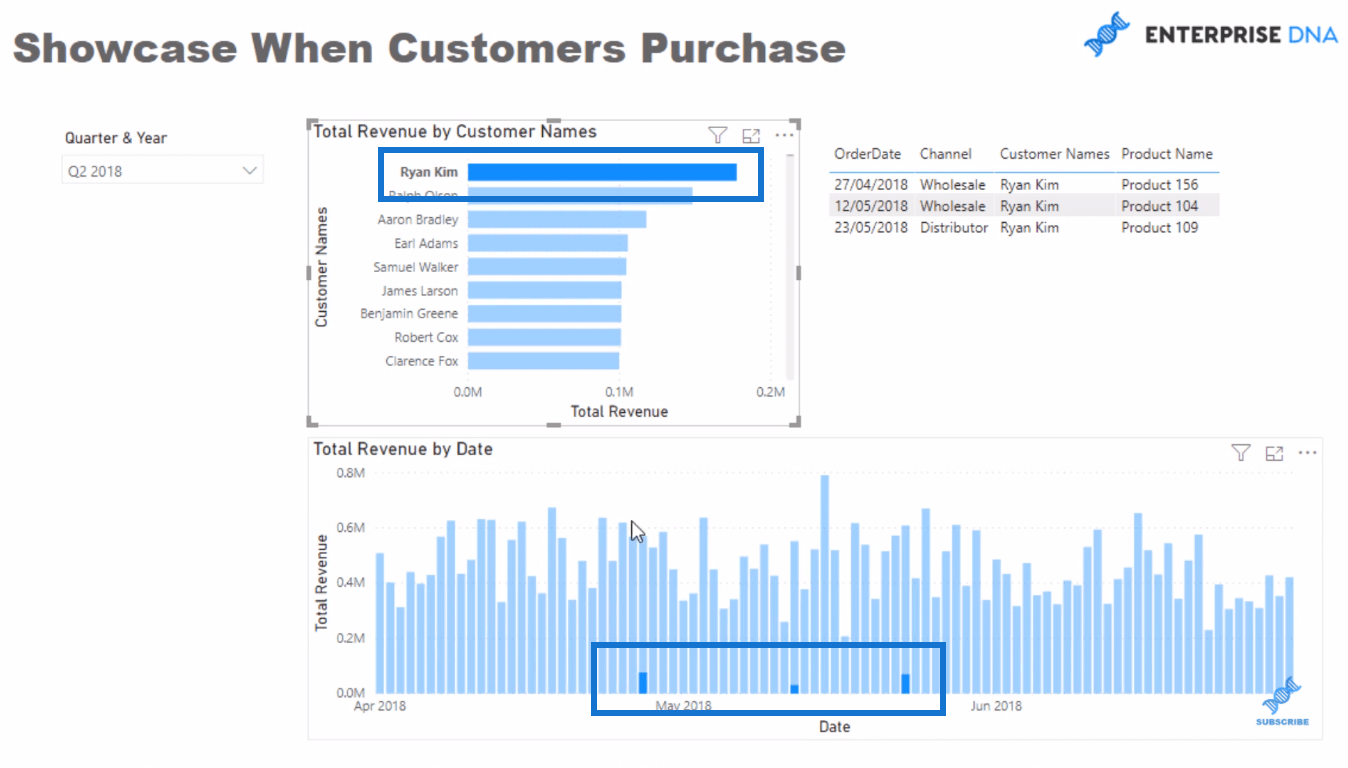Select the Clarence Fox bar
1348x768 pixels.
pos(544,361)
